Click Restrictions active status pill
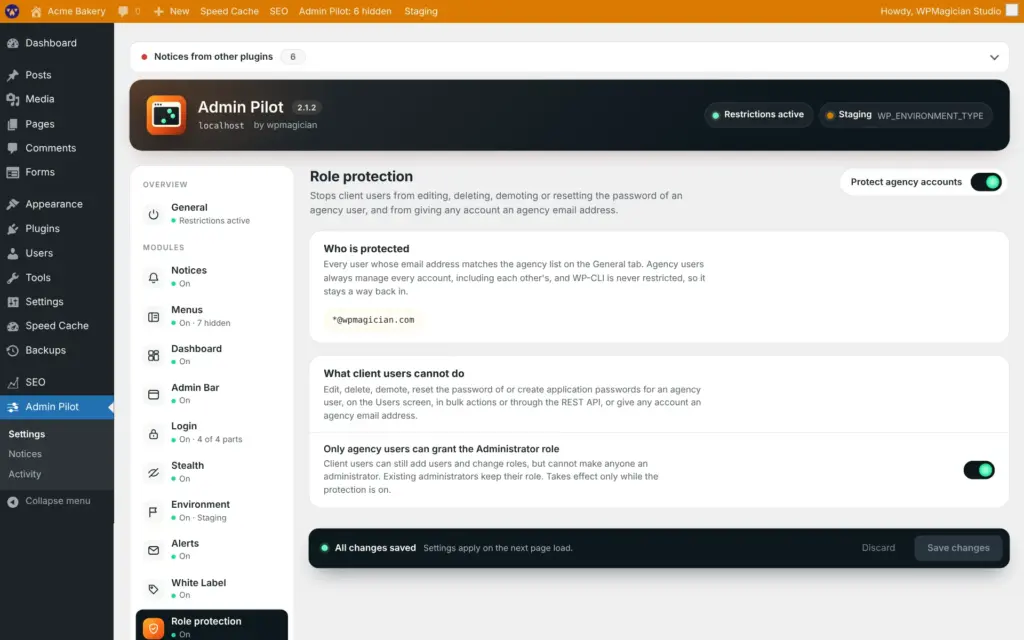 pos(758,115)
